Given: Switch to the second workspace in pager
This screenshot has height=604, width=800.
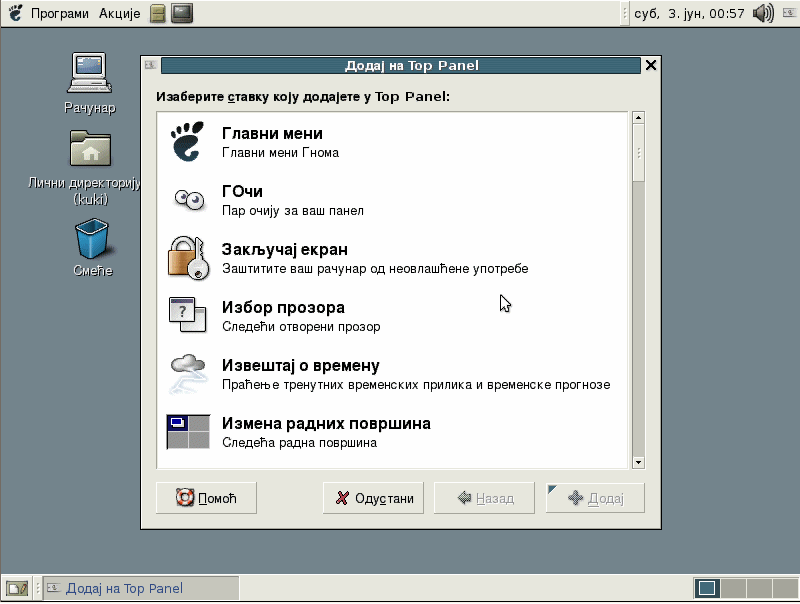Looking at the screenshot, I should (733, 589).
